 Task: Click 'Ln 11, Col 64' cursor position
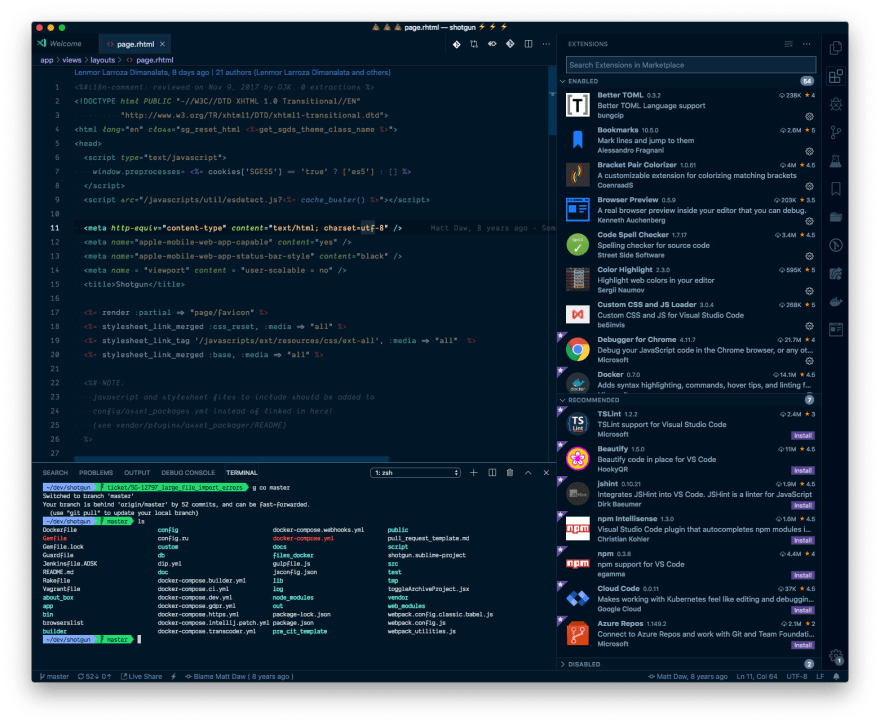[x=757, y=676]
